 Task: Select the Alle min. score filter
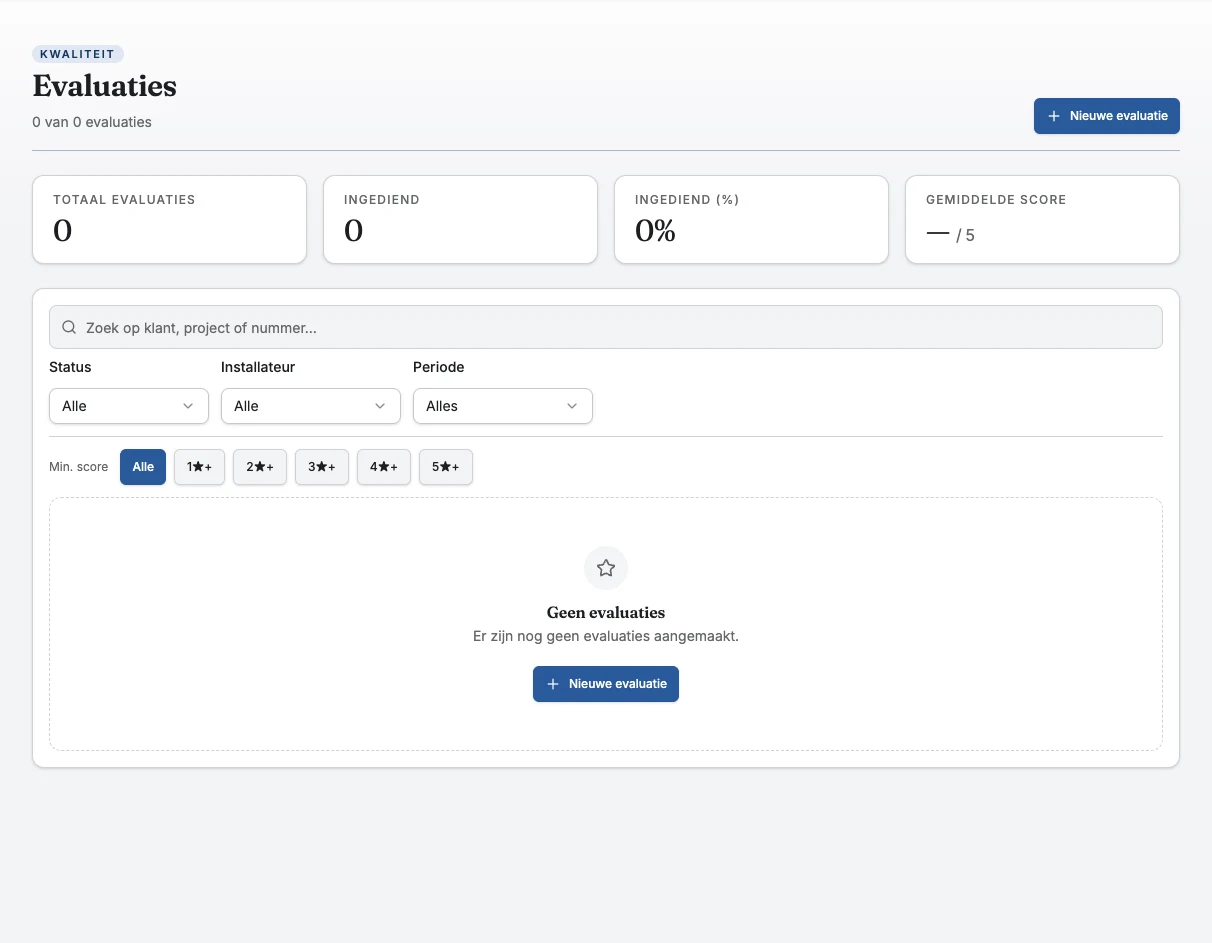143,467
